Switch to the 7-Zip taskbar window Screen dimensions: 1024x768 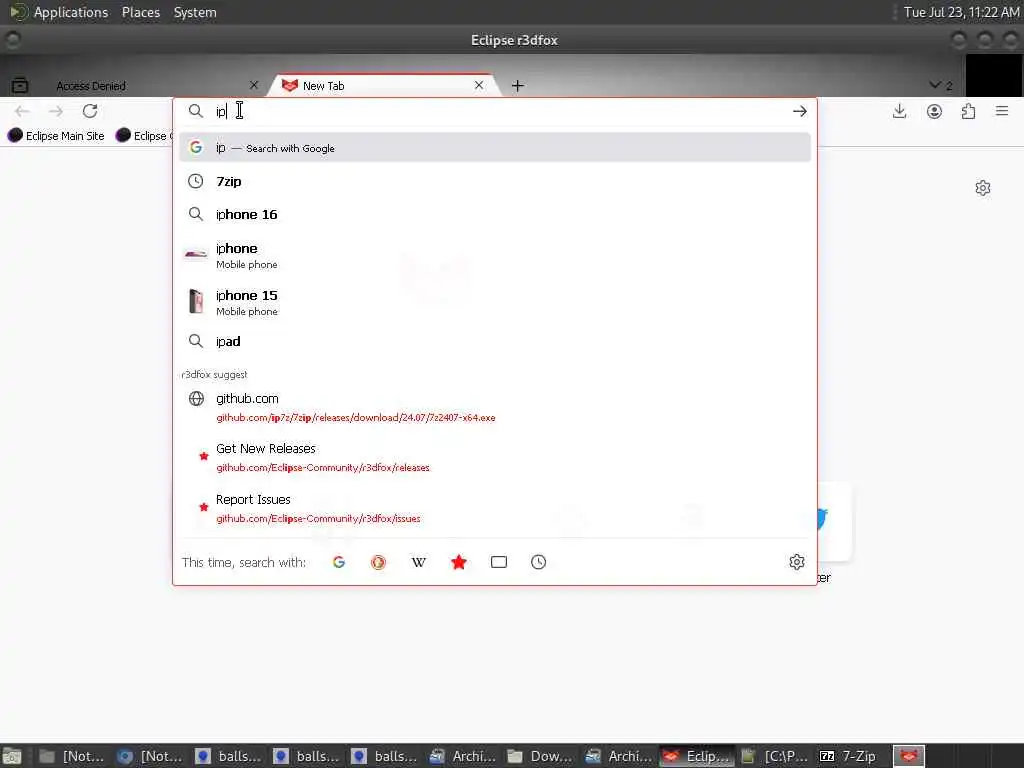pyautogui.click(x=849, y=756)
